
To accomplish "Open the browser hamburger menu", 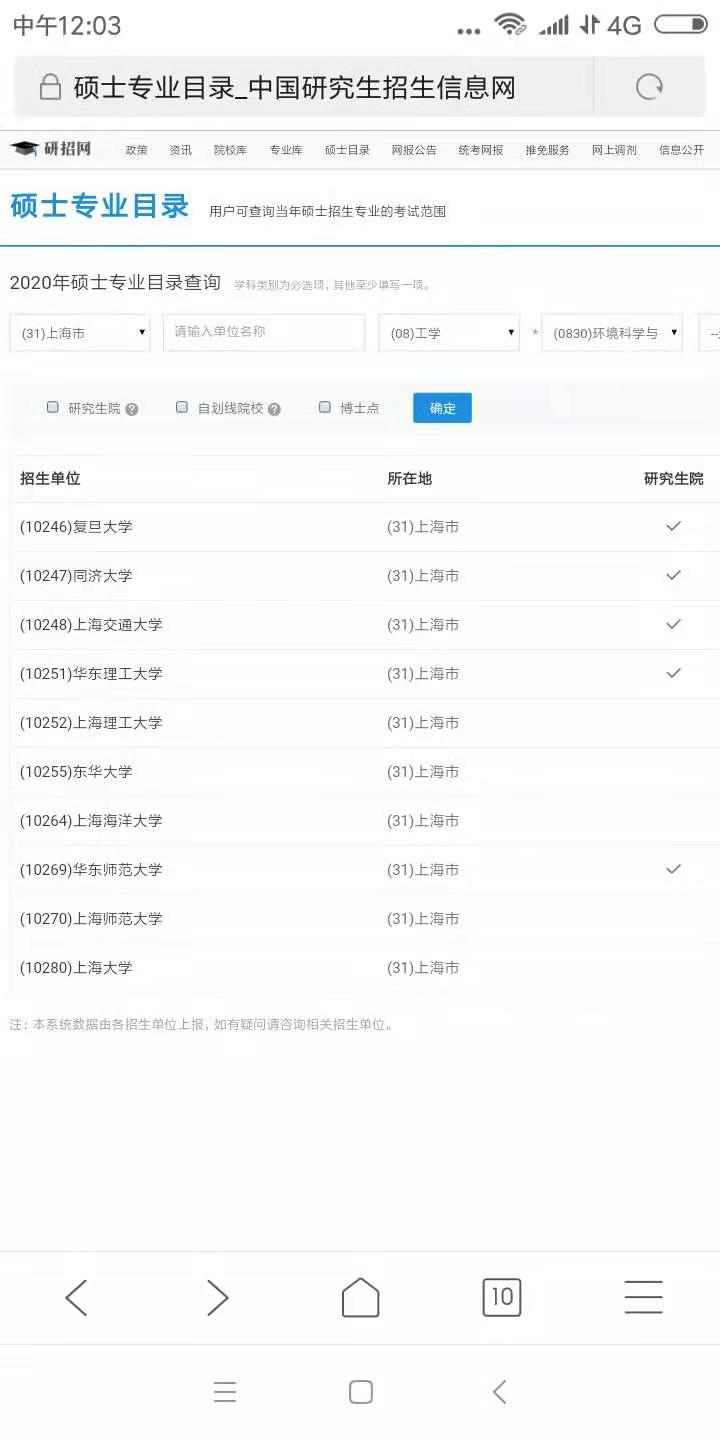I will point(644,1297).
